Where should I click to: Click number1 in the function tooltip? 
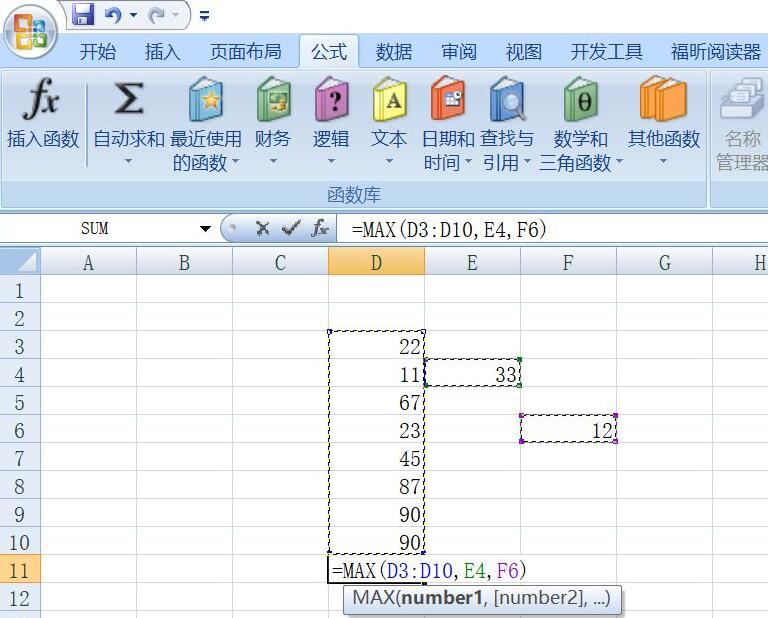tap(442, 598)
